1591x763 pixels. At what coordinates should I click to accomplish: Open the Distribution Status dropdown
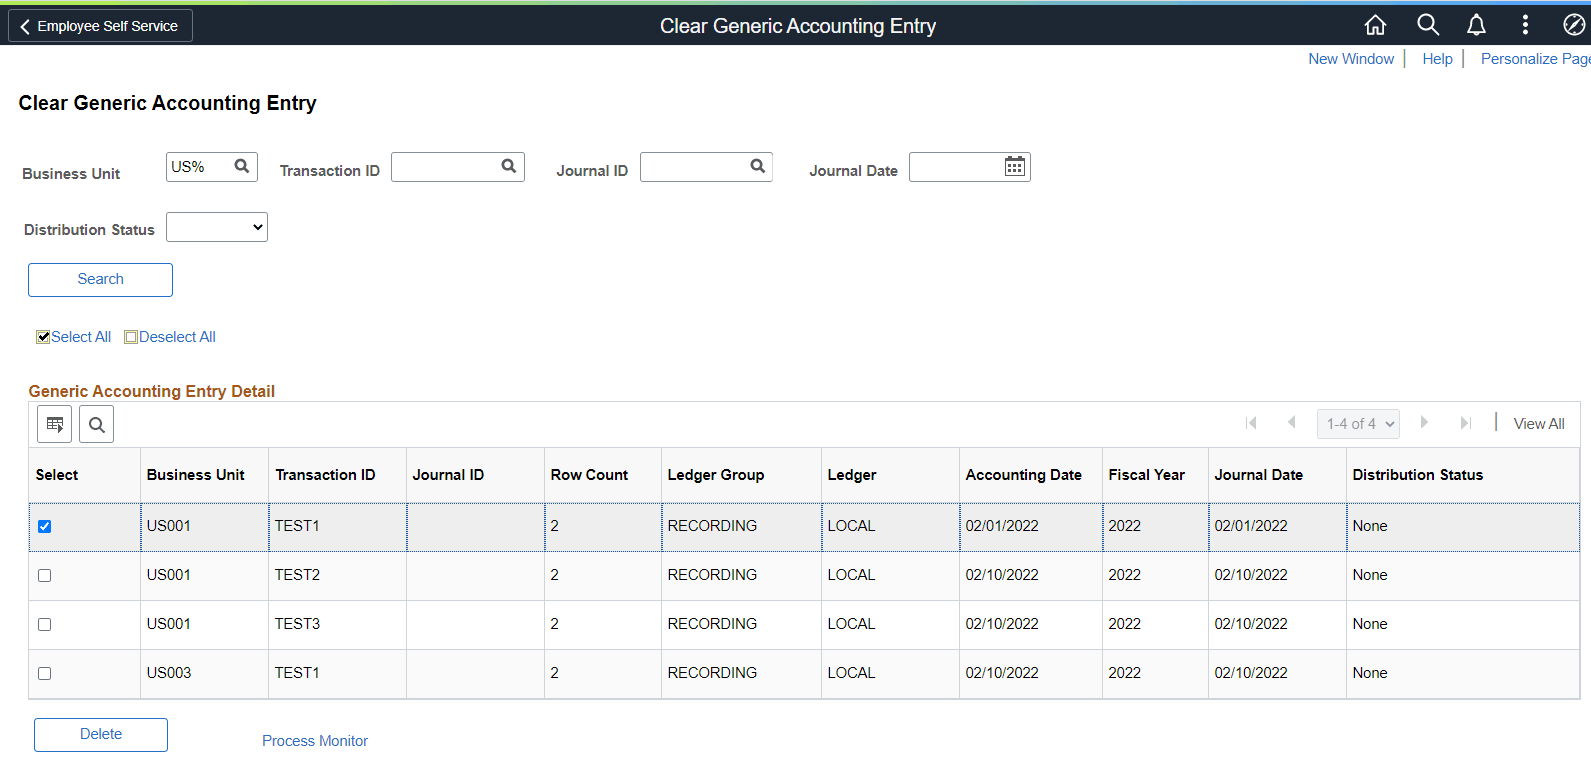217,227
